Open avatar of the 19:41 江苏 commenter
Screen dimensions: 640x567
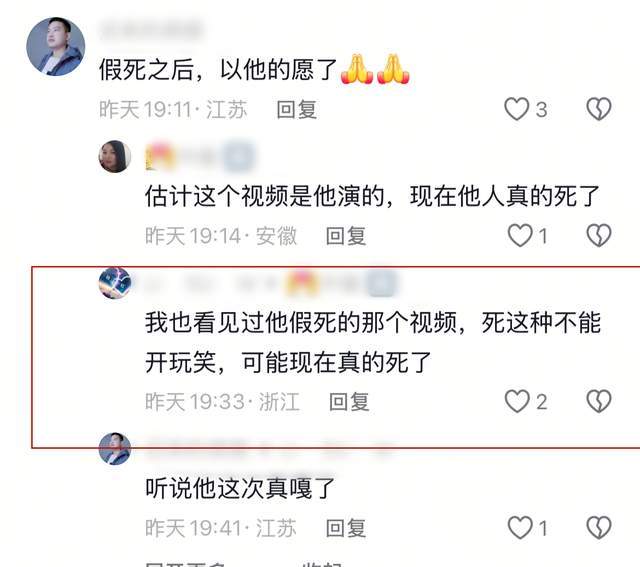click(x=115, y=449)
